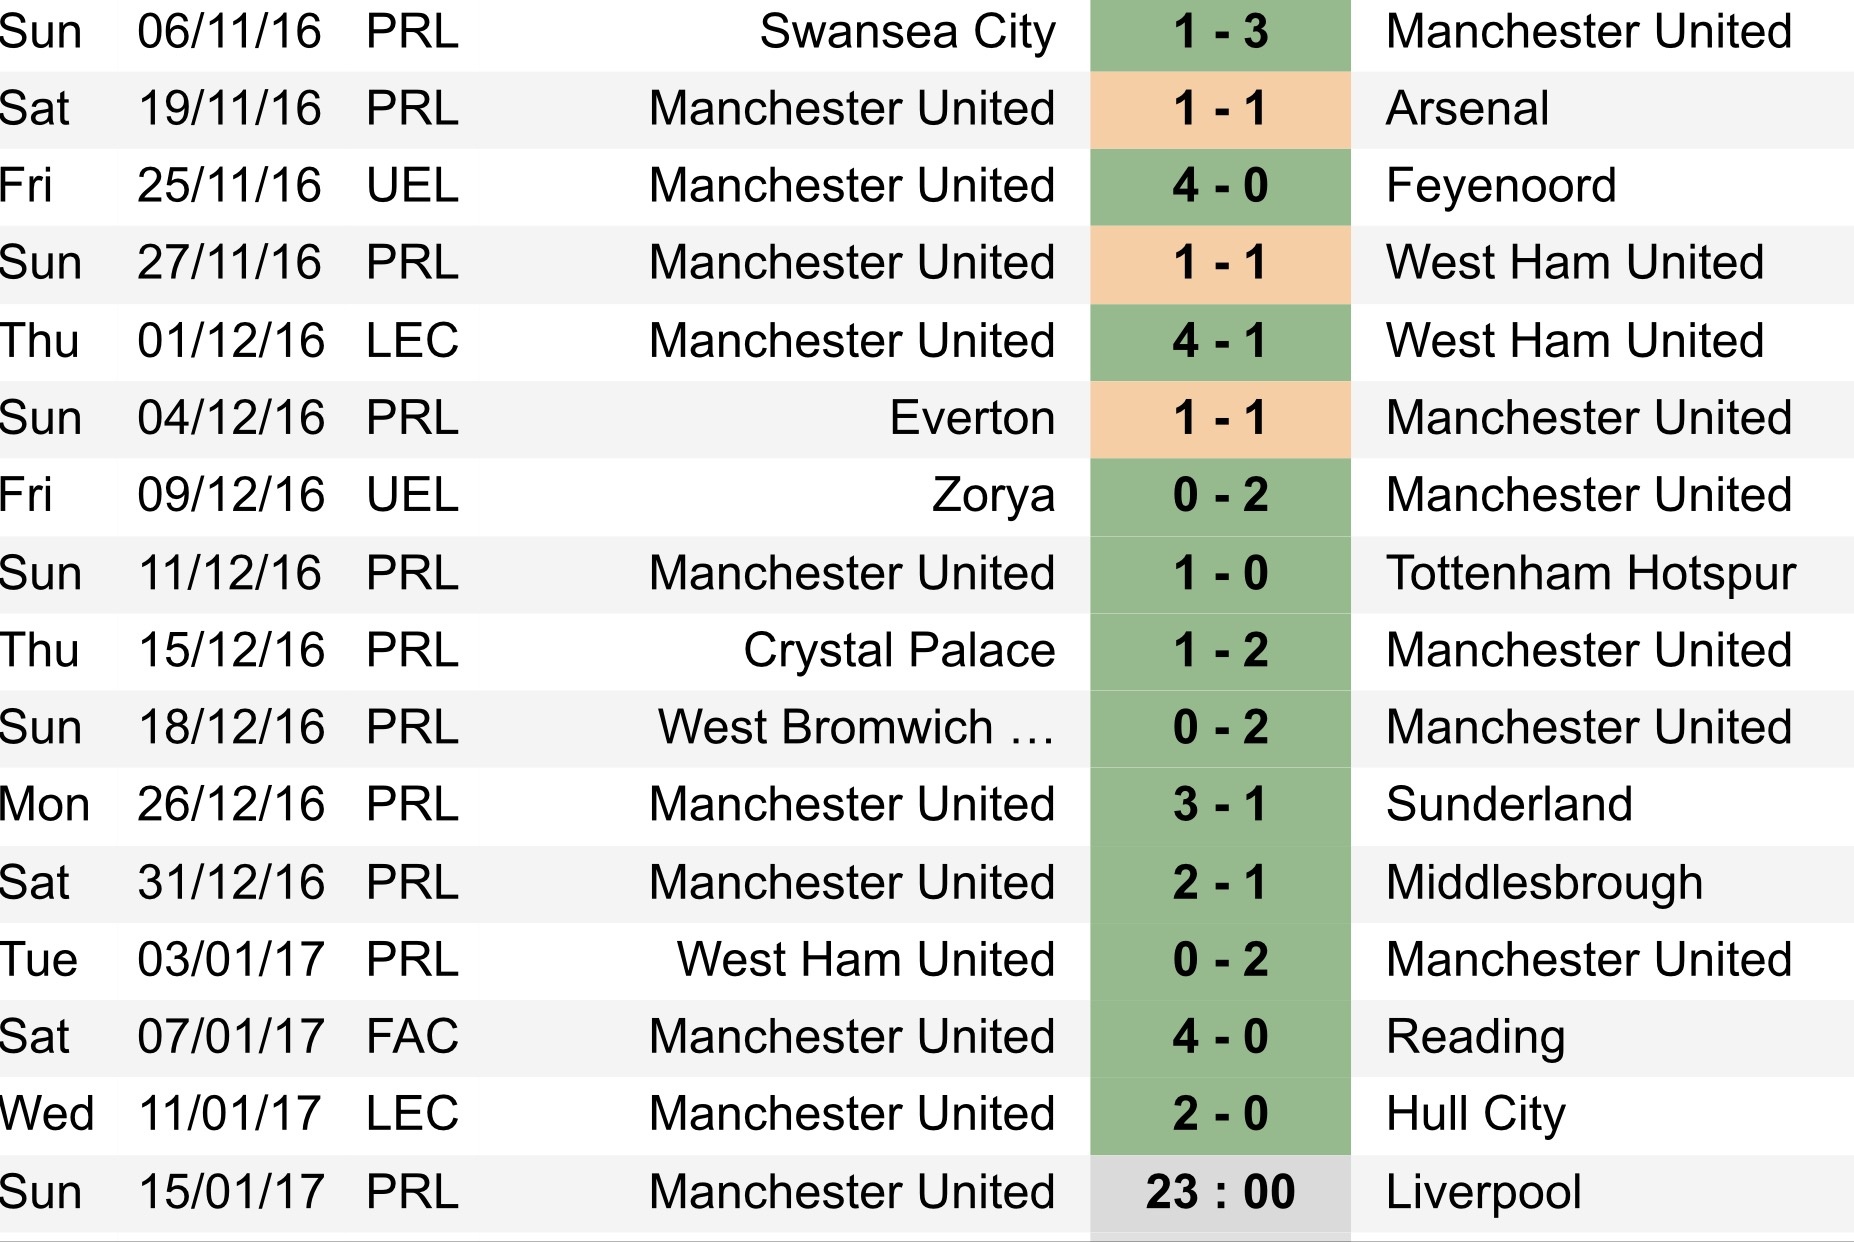Image resolution: width=1854 pixels, height=1242 pixels.
Task: Open the Swansea City team link
Action: point(907,32)
